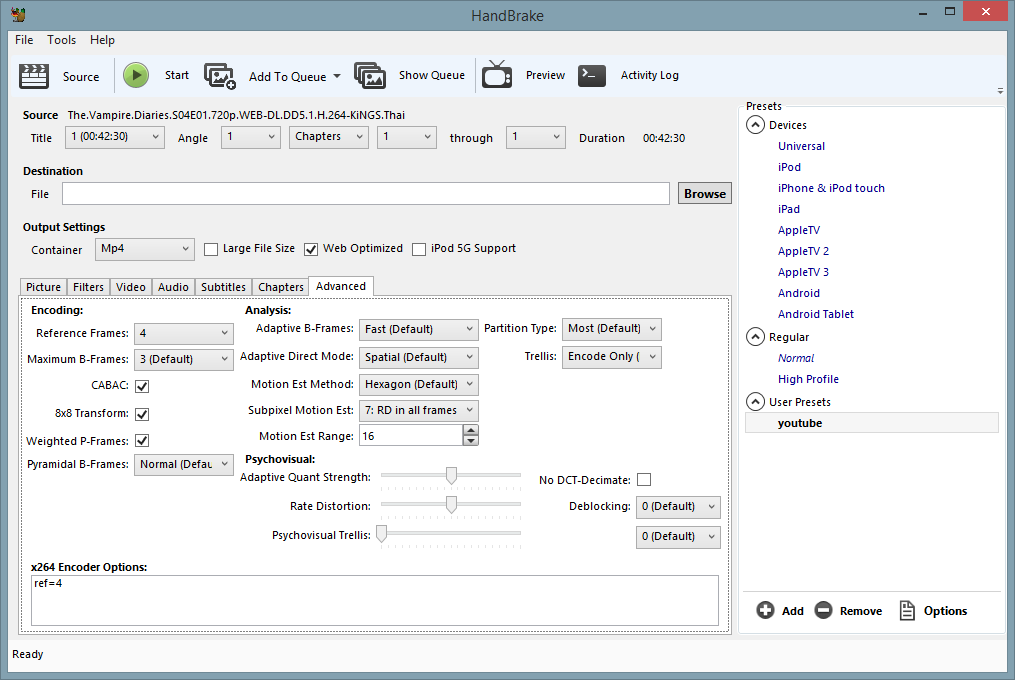The image size is (1015, 680).
Task: Disable the Web Optimized checkbox
Action: 311,249
